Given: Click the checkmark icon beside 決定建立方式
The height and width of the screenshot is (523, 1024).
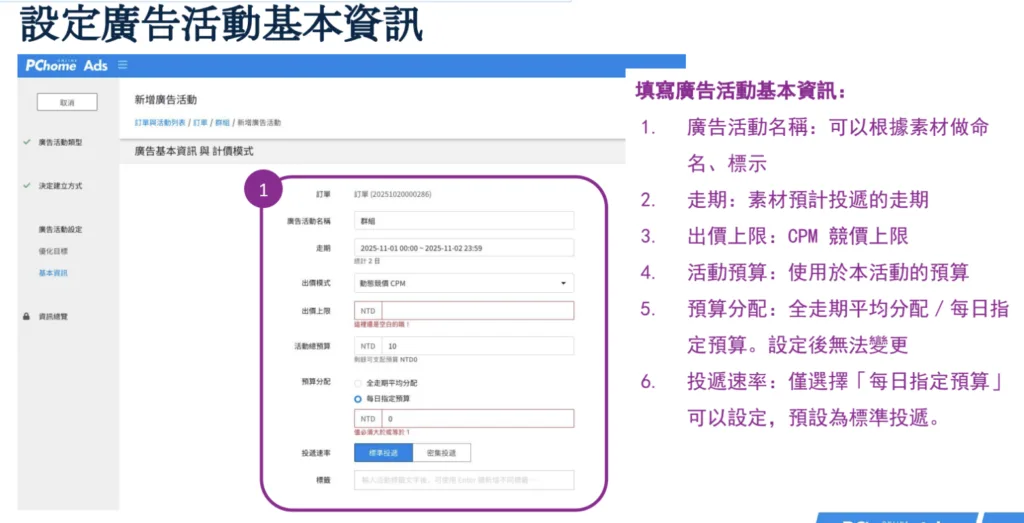Looking at the screenshot, I should click(26, 186).
